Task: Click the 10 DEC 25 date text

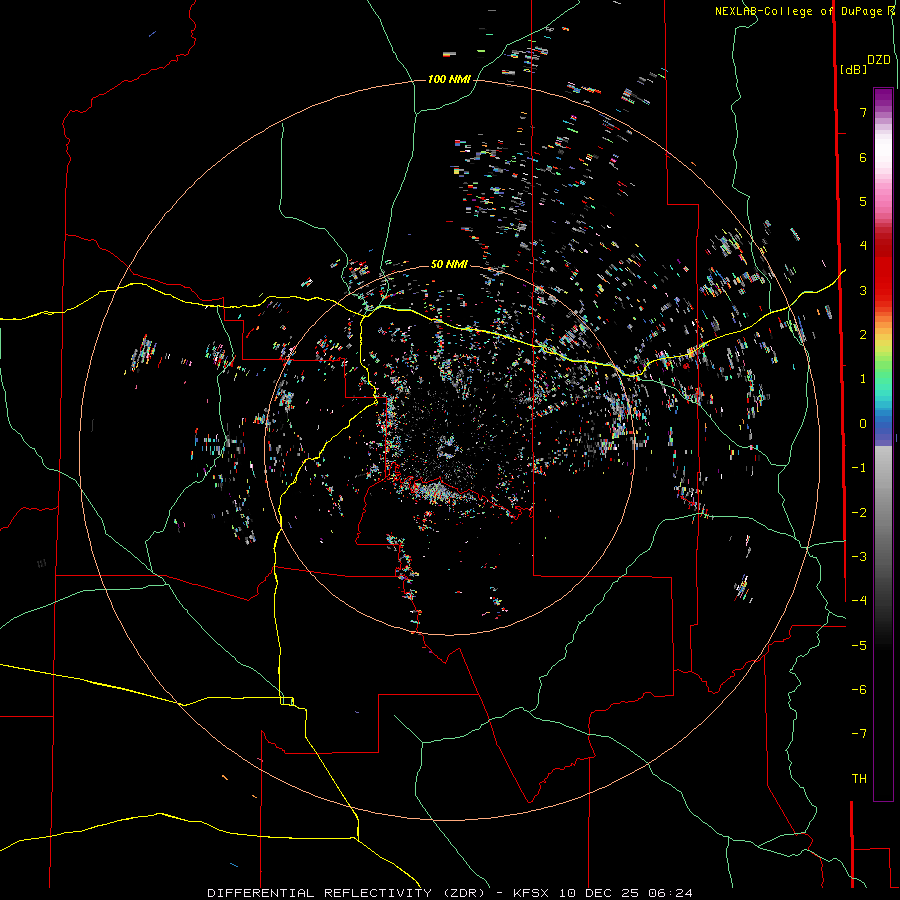Action: 600,893
